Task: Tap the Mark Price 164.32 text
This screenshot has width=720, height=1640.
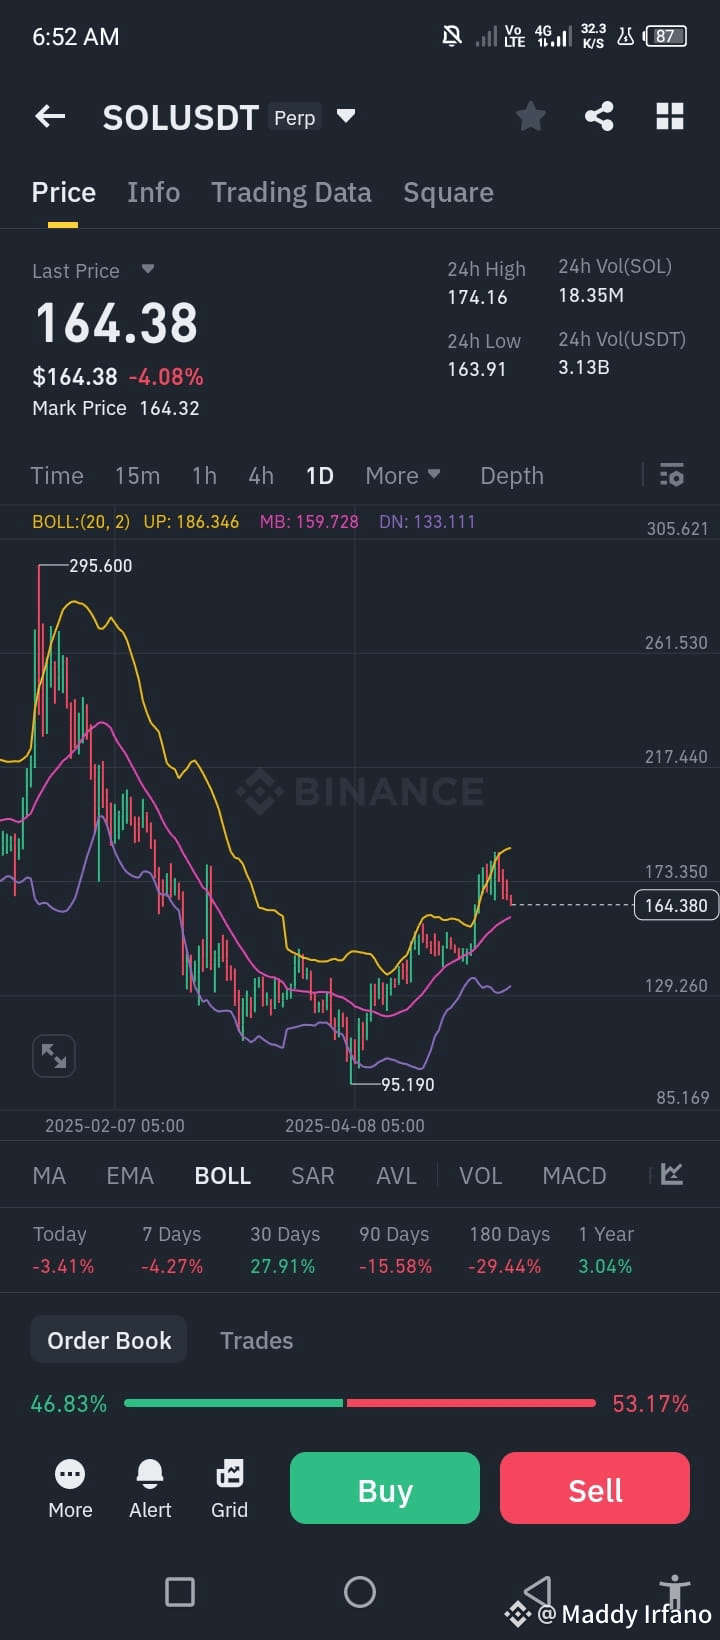Action: (116, 408)
